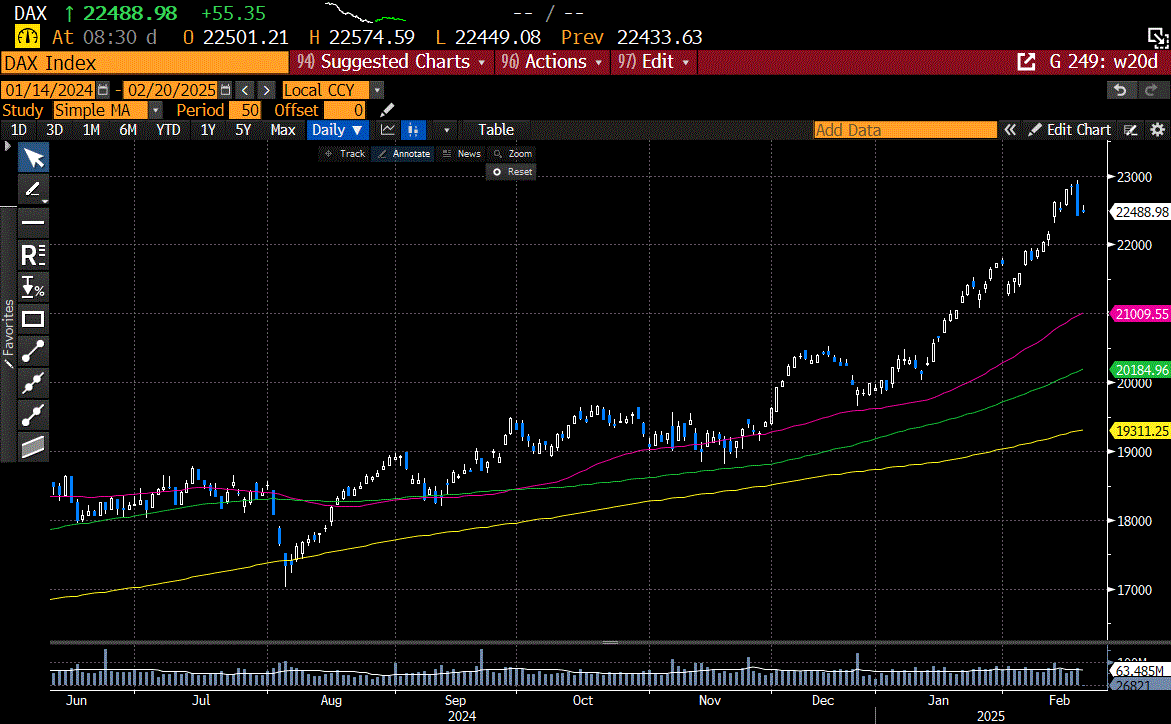Select 1M time range
This screenshot has width=1171, height=724.
[91, 129]
